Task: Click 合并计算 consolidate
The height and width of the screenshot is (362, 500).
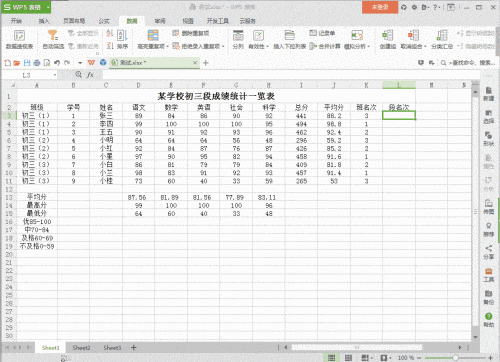Action: pos(325,46)
